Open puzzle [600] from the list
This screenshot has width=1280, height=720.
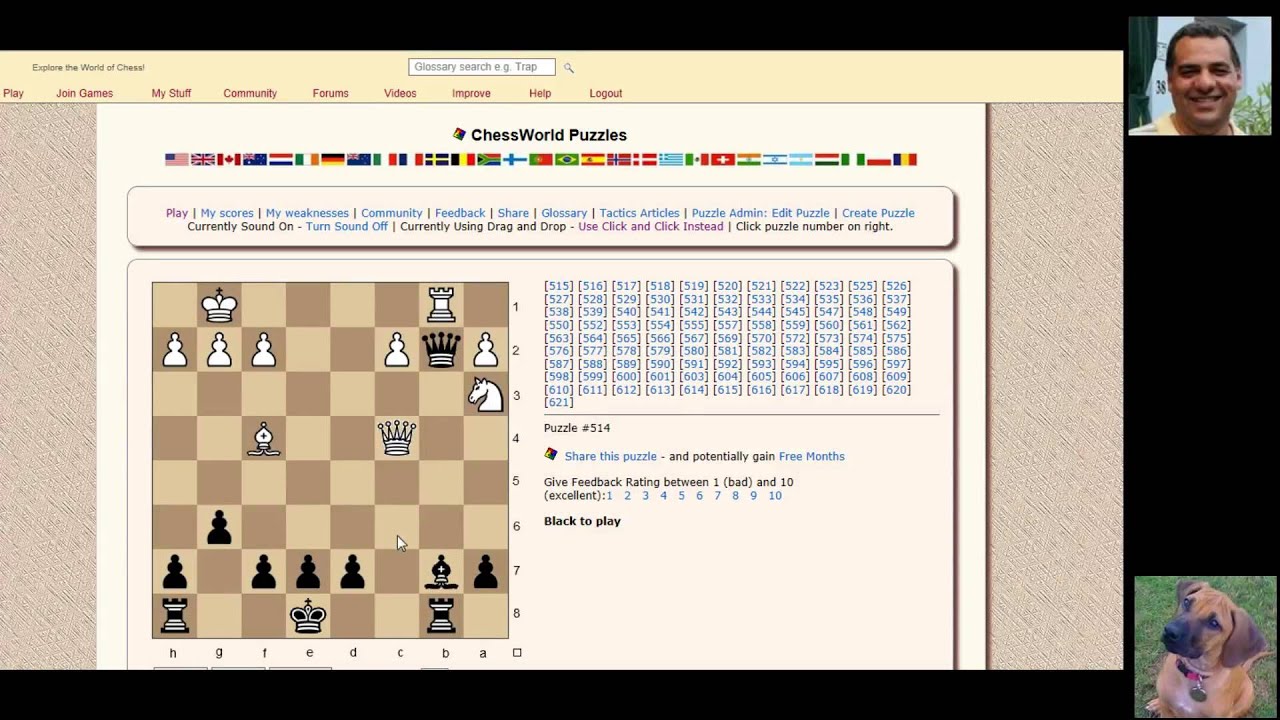click(626, 377)
